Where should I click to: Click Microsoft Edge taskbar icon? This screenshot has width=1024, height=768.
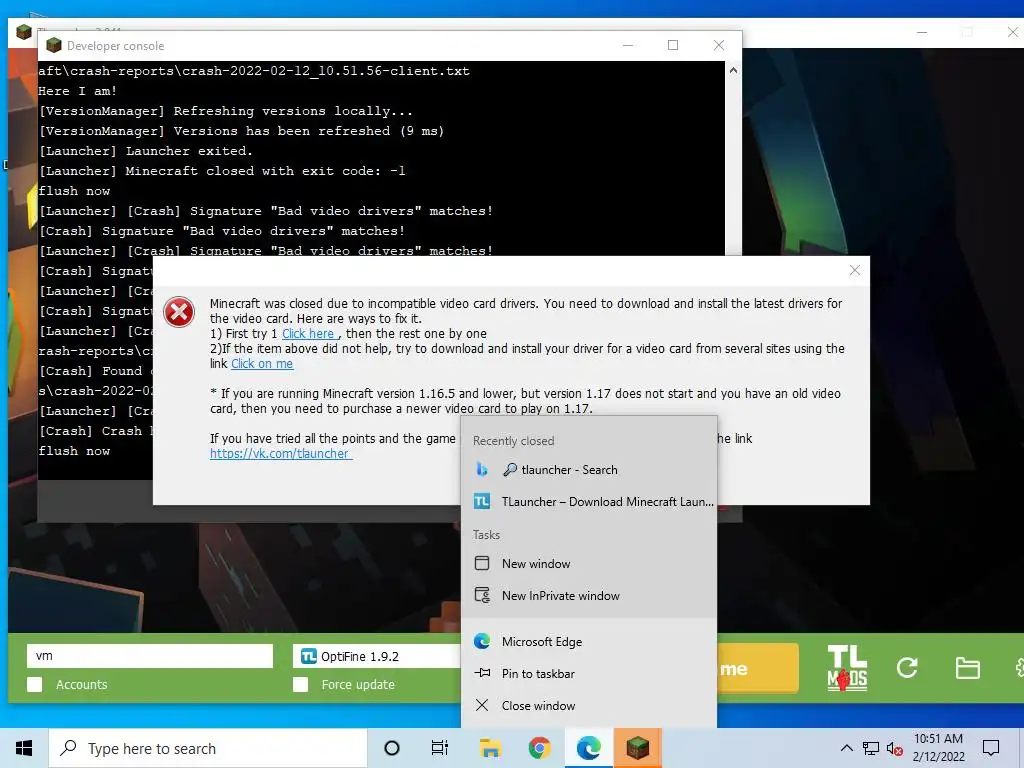(x=588, y=748)
